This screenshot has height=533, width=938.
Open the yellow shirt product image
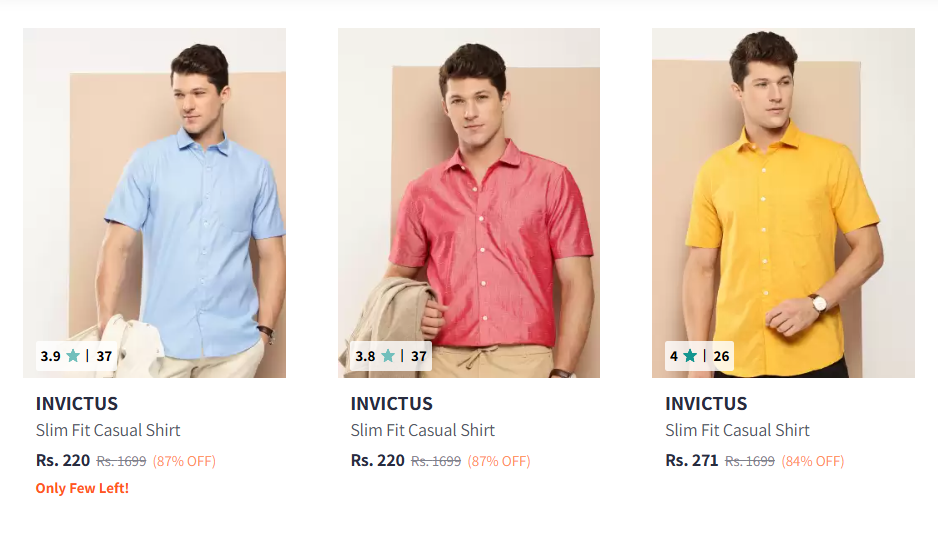click(783, 203)
